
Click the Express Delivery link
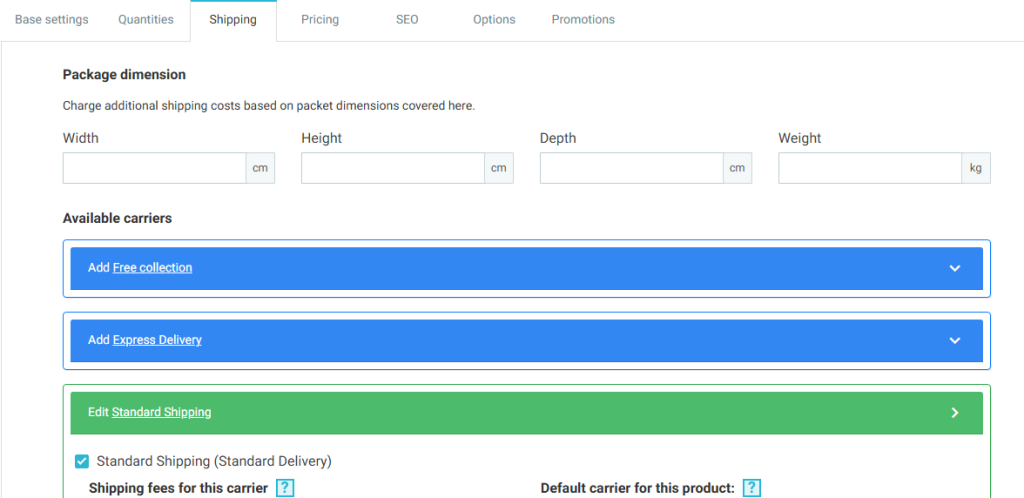pyautogui.click(x=157, y=340)
